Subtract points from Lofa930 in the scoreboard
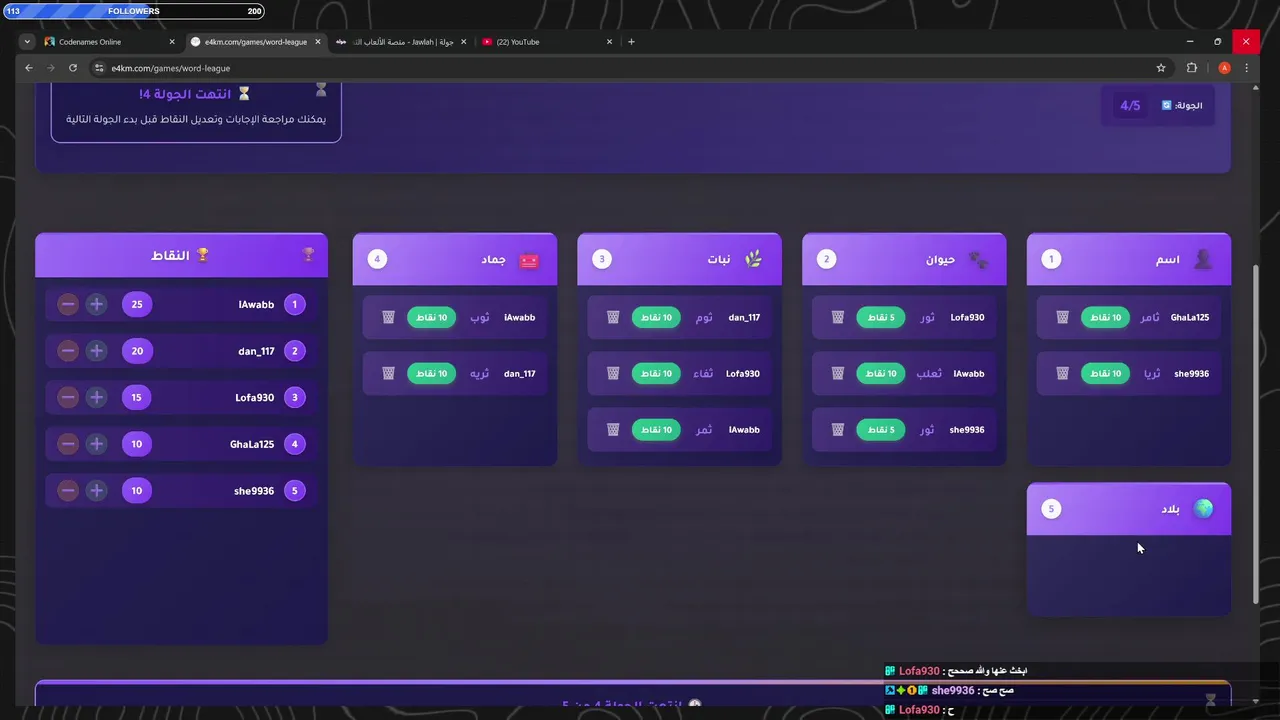This screenshot has width=1280, height=720. click(x=68, y=397)
